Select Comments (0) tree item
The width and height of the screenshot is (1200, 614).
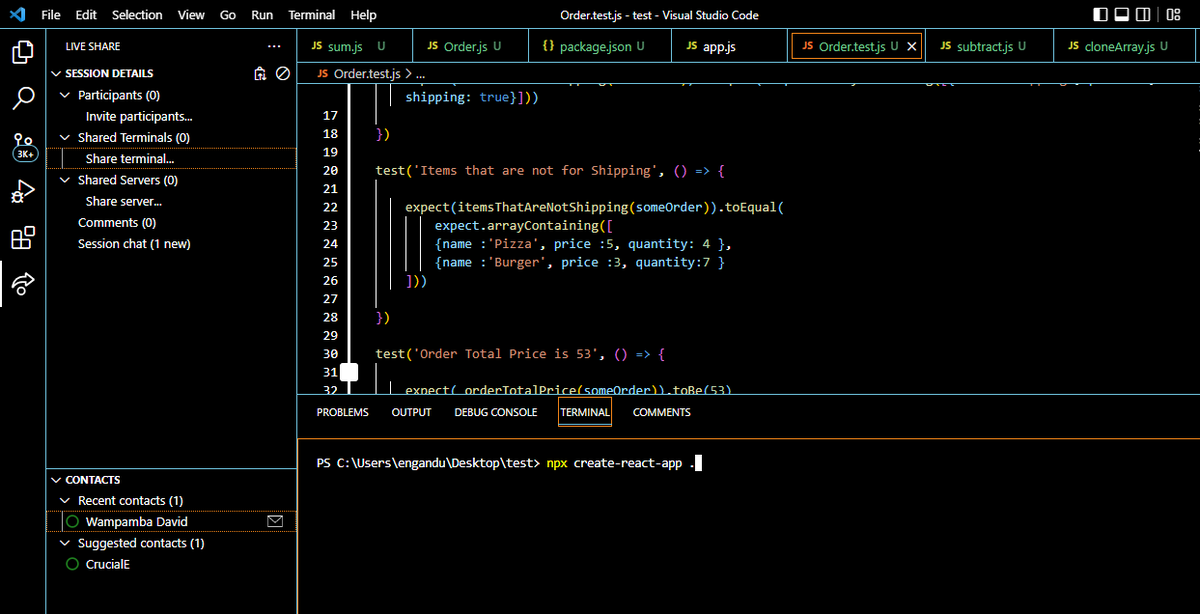point(117,223)
